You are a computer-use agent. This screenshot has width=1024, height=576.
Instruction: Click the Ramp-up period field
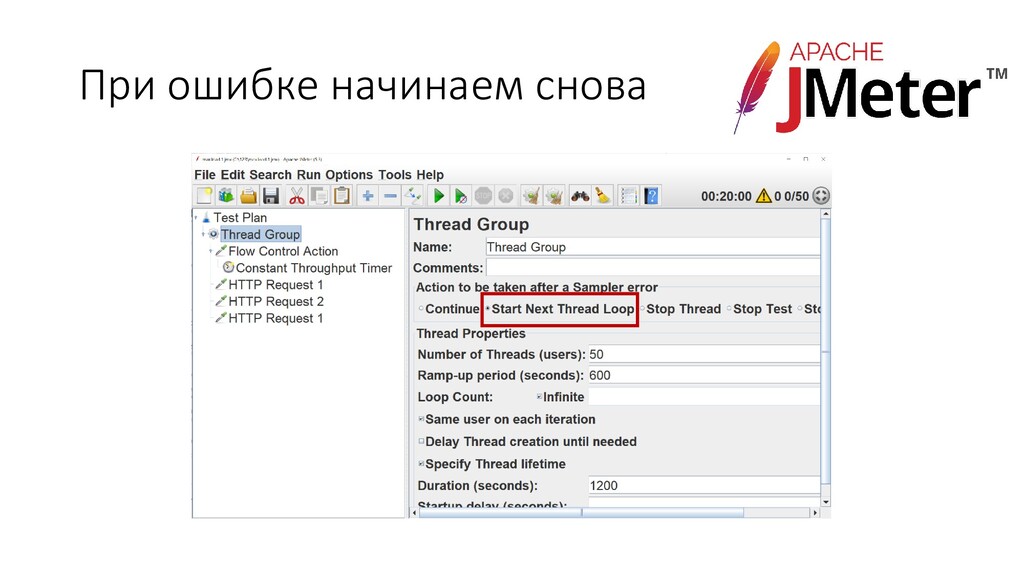tap(704, 376)
